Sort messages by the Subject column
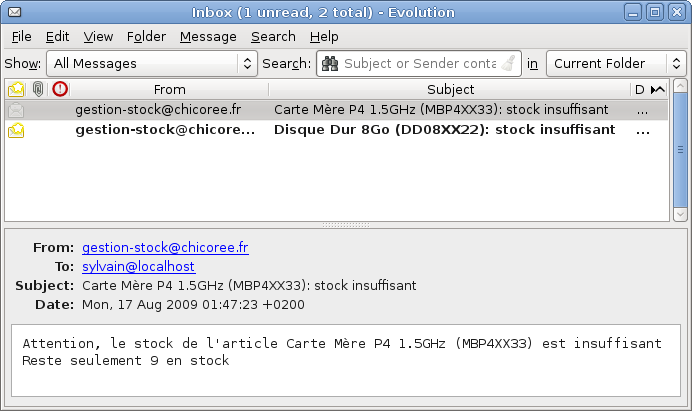 pyautogui.click(x=450, y=90)
